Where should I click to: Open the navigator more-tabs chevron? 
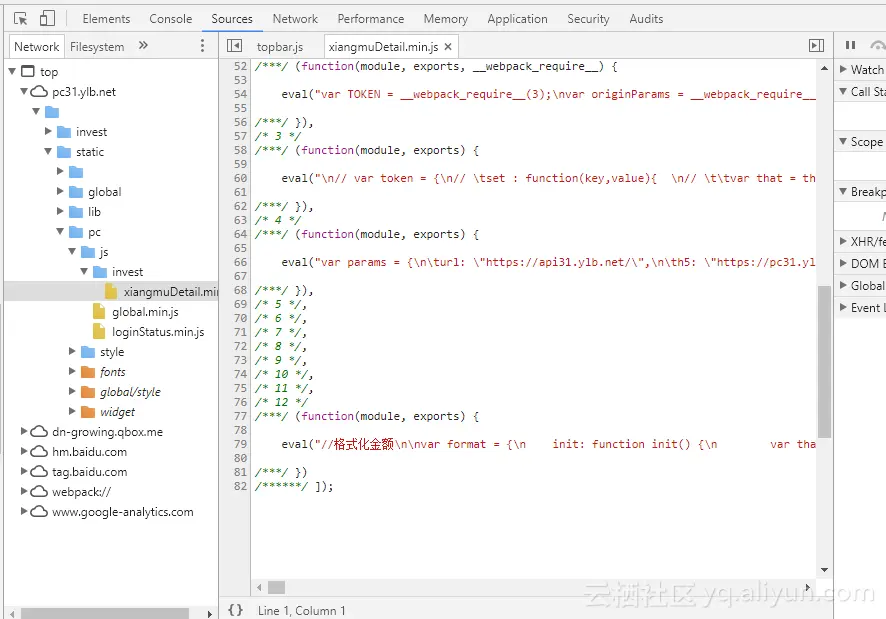(143, 45)
